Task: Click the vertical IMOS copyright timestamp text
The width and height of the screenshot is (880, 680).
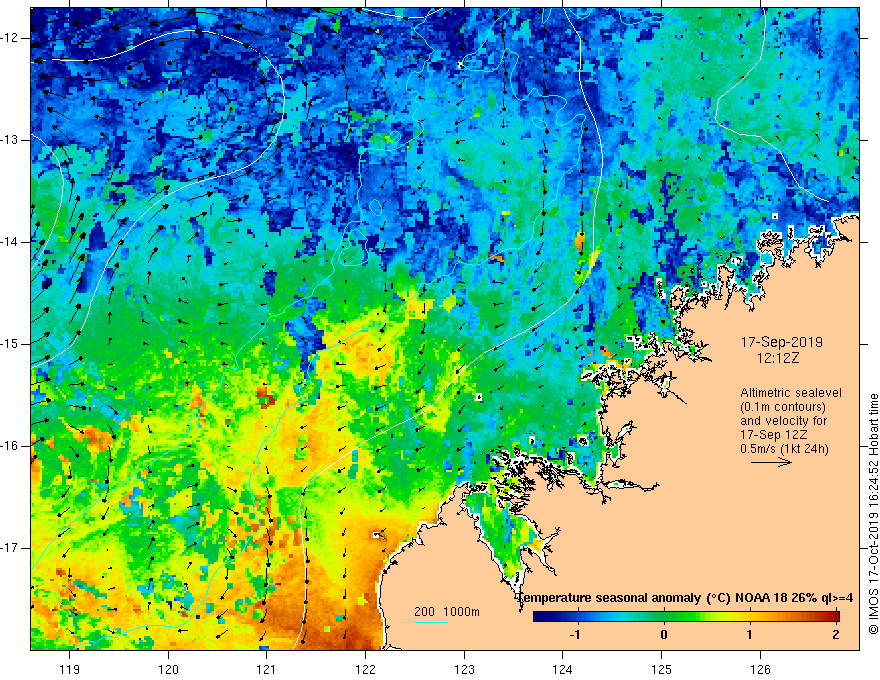Action: click(x=873, y=513)
